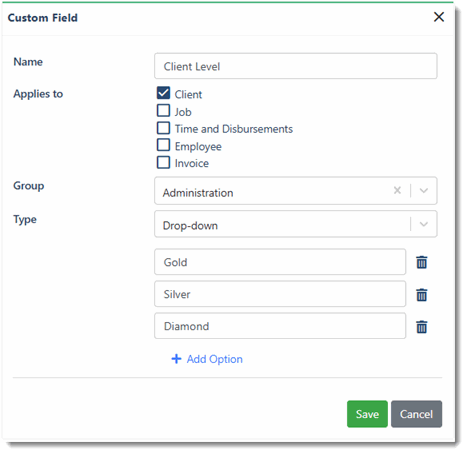Open the Type dropdown chevron
This screenshot has height=454, width=467.
(424, 224)
